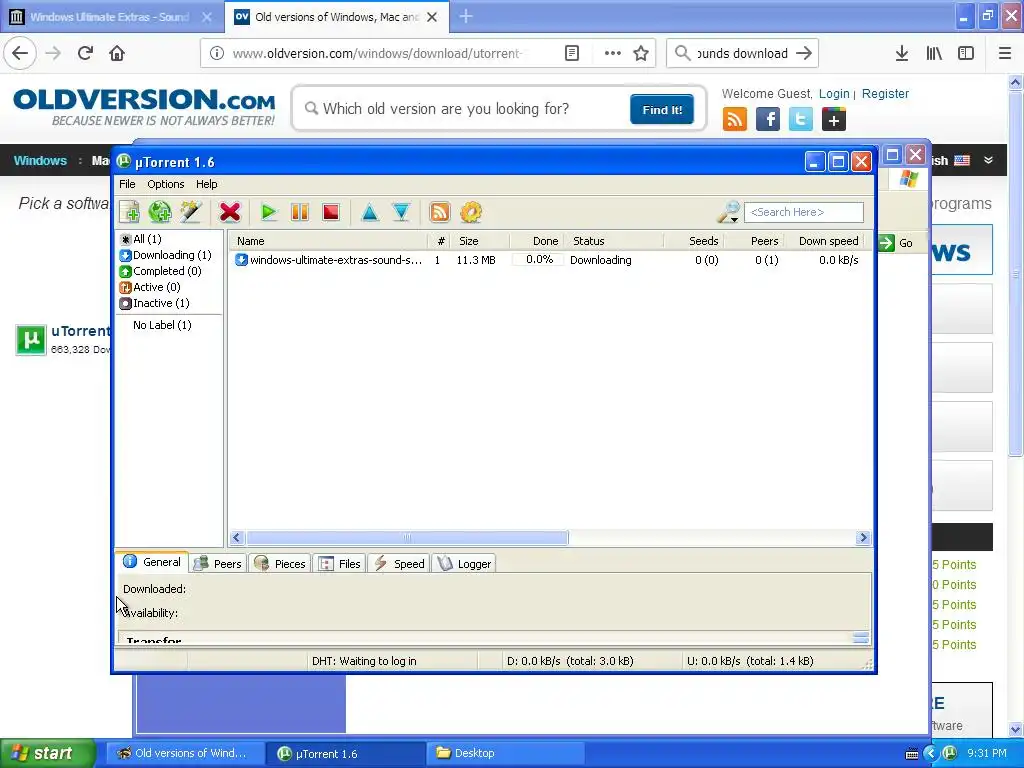Switch to Logger tab

[464, 564]
